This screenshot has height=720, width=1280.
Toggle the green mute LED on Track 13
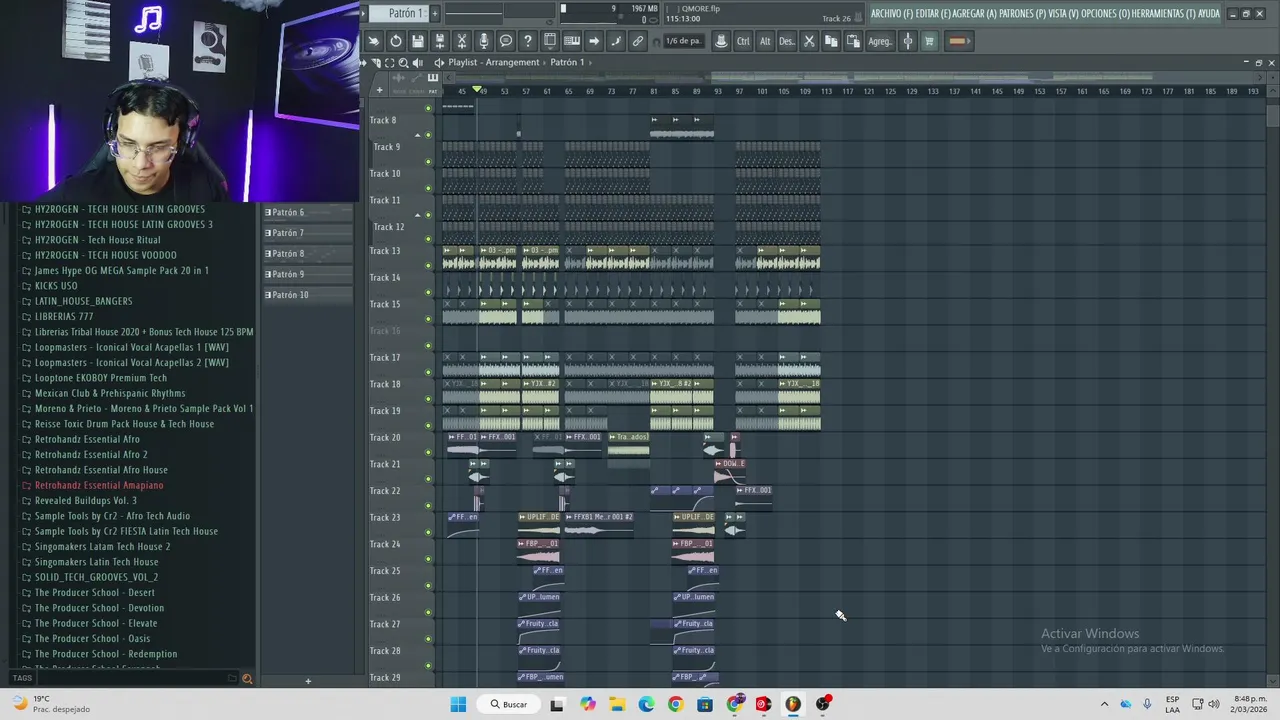click(x=429, y=266)
